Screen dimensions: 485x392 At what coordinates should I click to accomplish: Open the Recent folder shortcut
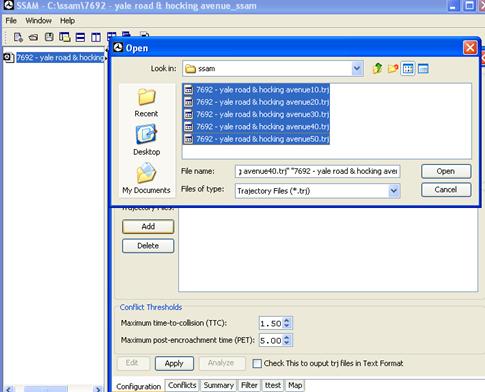pos(146,103)
